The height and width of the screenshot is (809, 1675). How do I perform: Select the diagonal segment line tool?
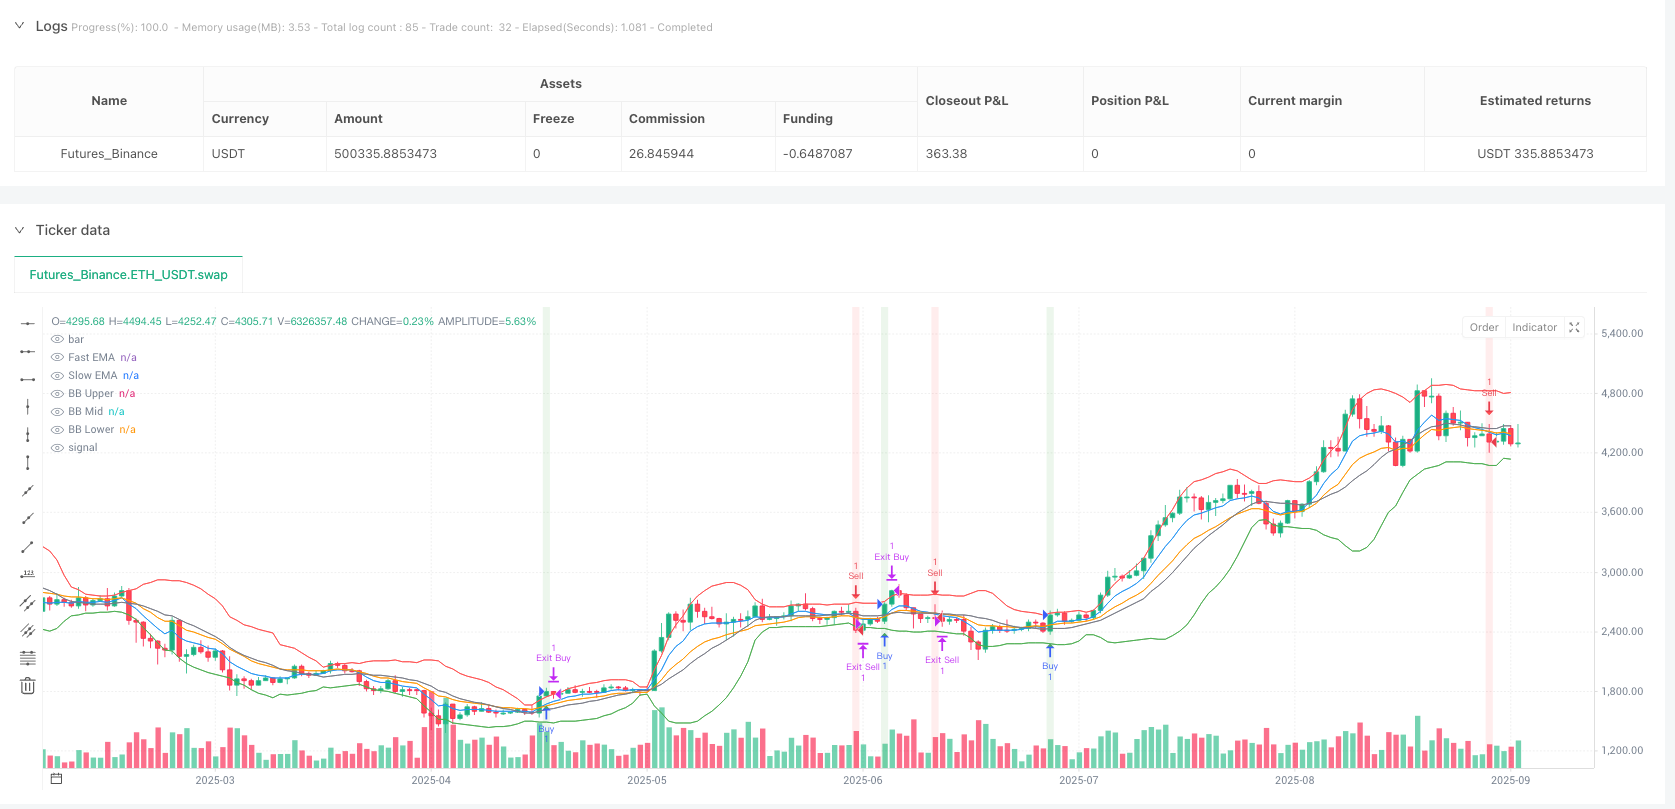tap(28, 546)
